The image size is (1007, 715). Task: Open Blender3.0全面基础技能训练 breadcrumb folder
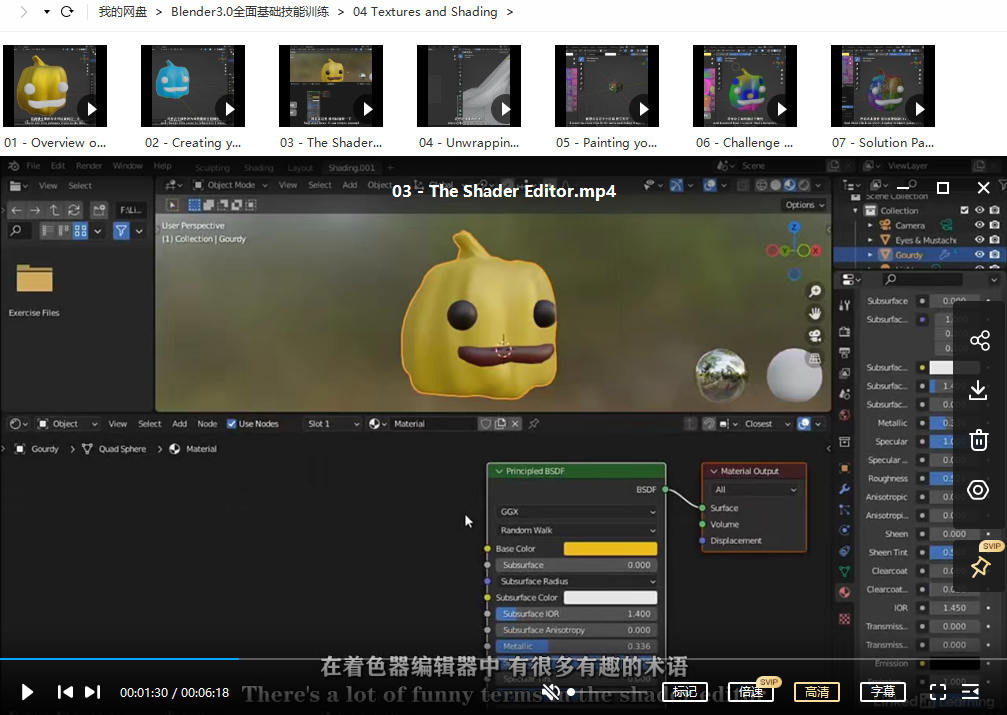[x=249, y=12]
